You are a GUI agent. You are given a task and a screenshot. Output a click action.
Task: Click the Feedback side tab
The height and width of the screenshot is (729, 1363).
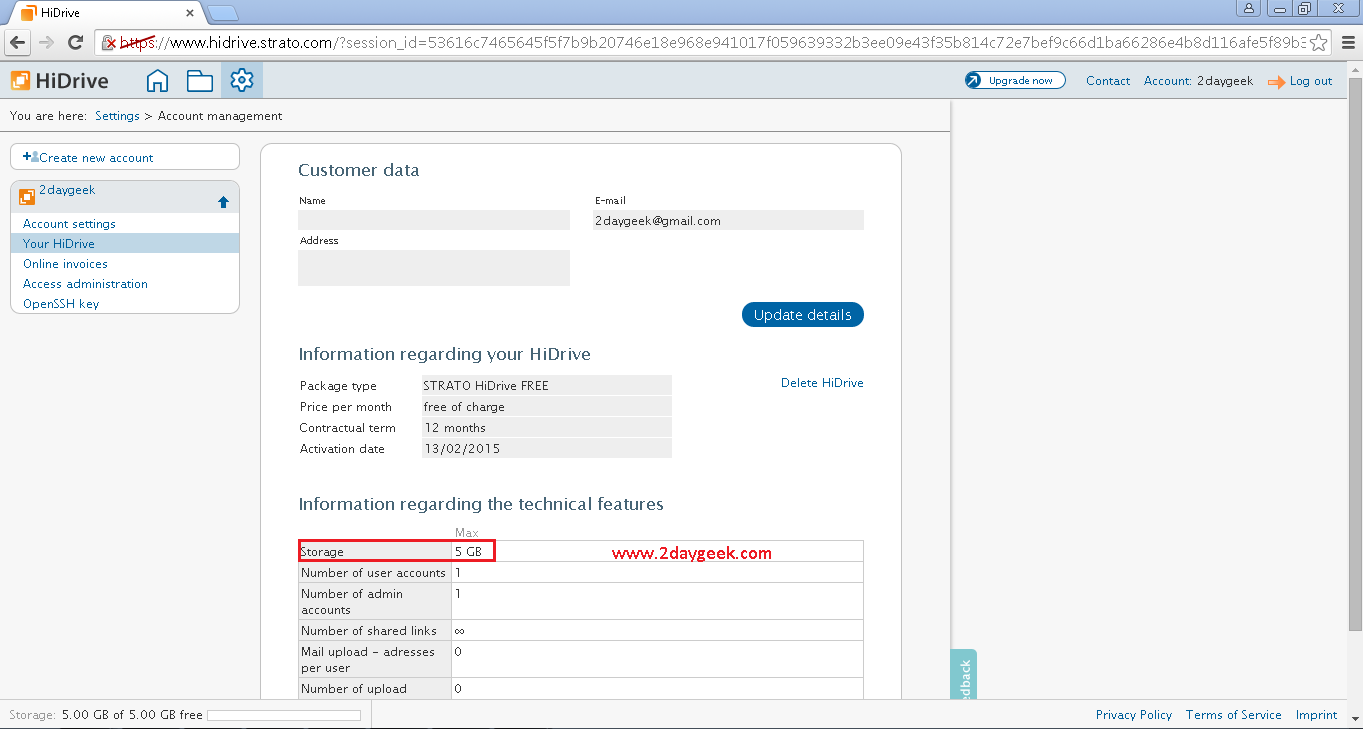tap(964, 675)
